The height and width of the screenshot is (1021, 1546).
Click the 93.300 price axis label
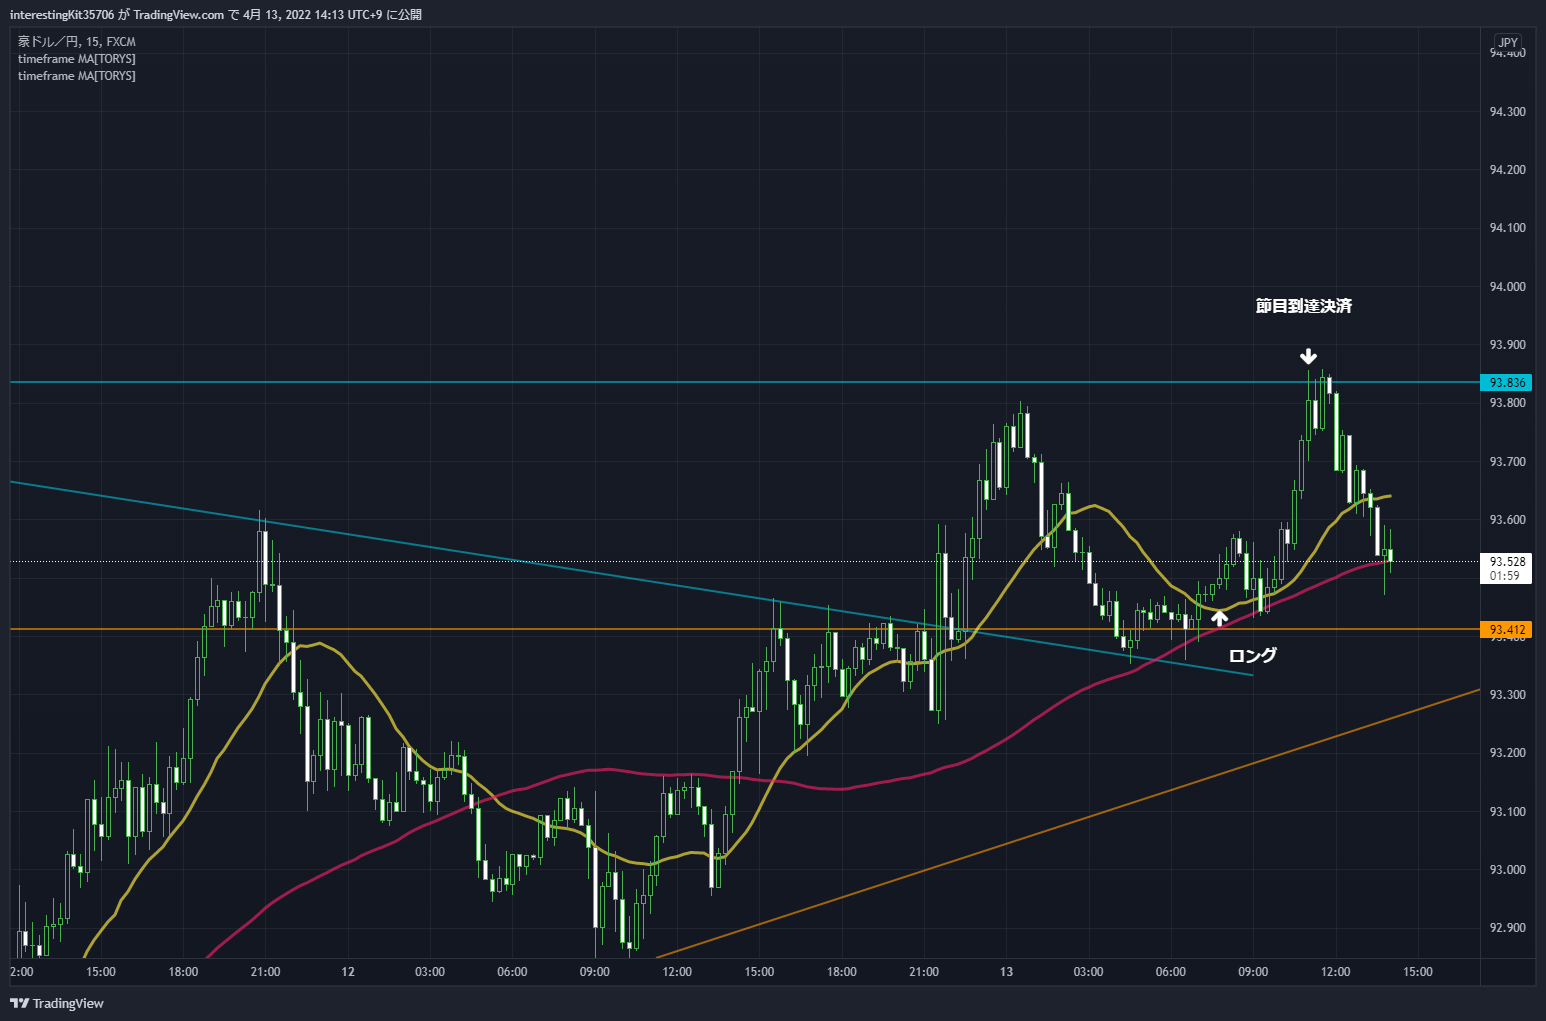(x=1507, y=695)
